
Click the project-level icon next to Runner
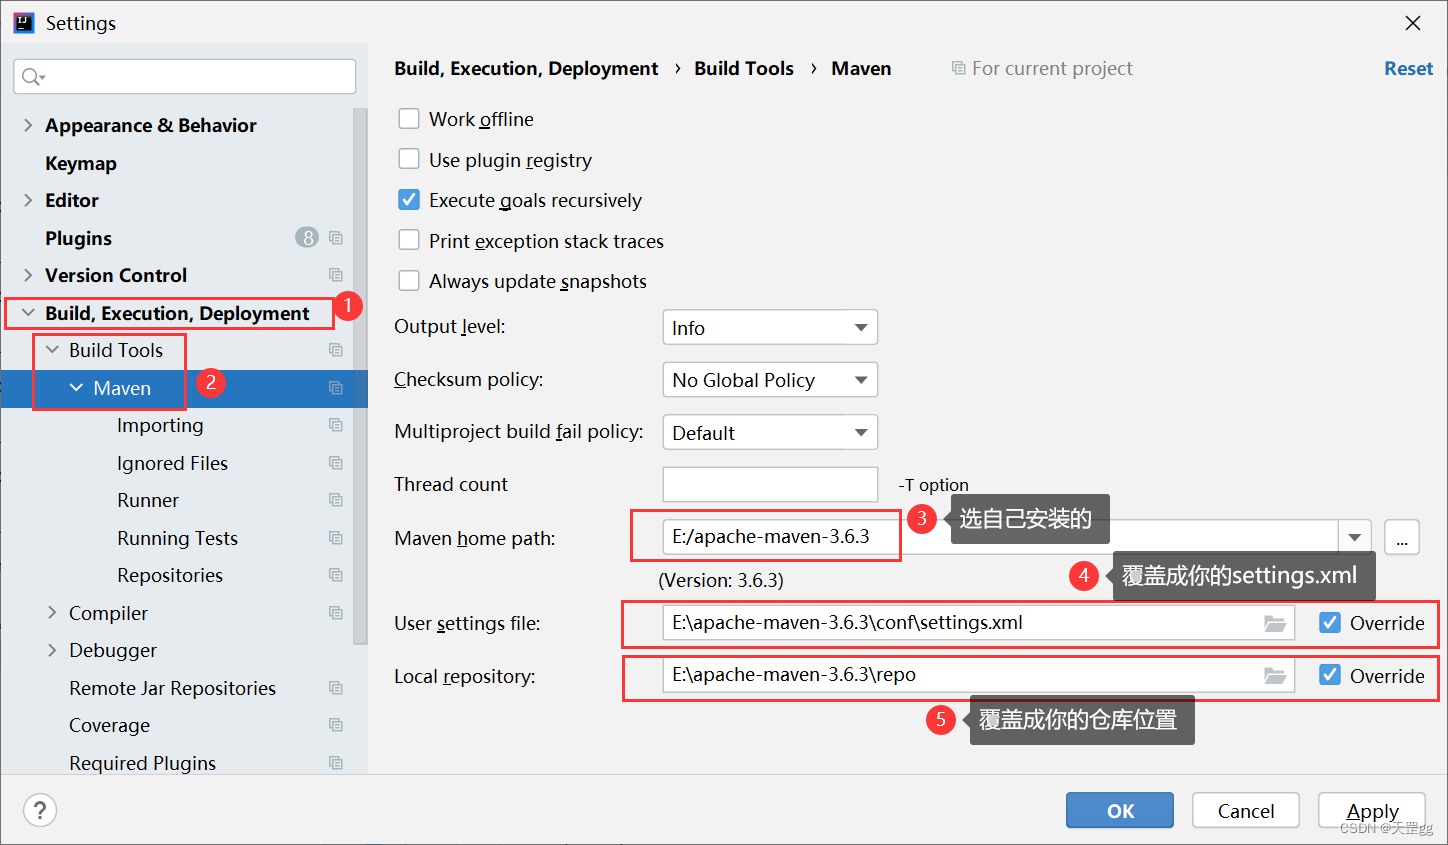(336, 500)
